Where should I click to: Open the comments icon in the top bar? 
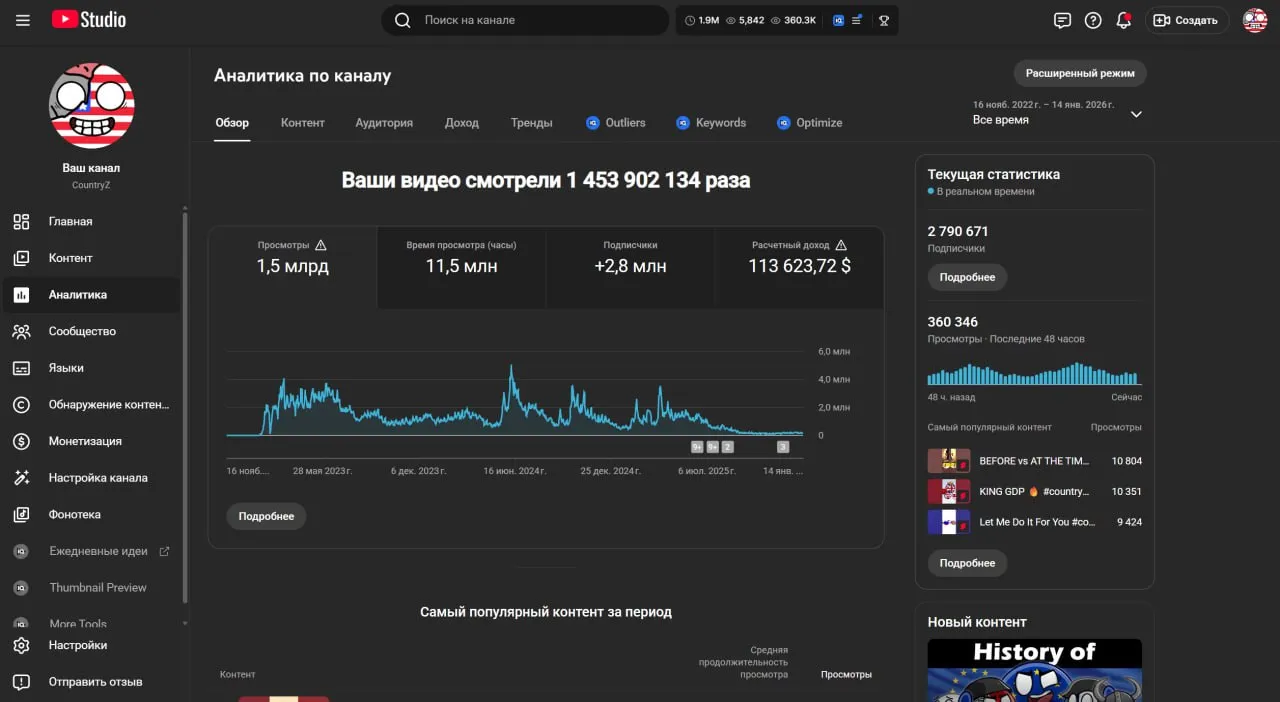1062,20
